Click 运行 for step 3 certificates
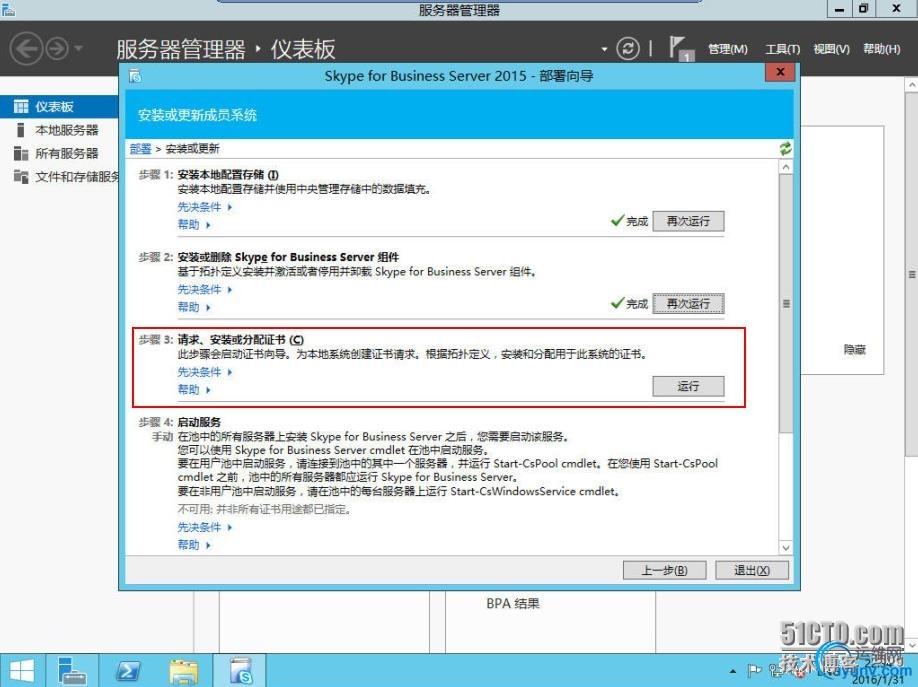The height and width of the screenshot is (687, 918). click(688, 387)
